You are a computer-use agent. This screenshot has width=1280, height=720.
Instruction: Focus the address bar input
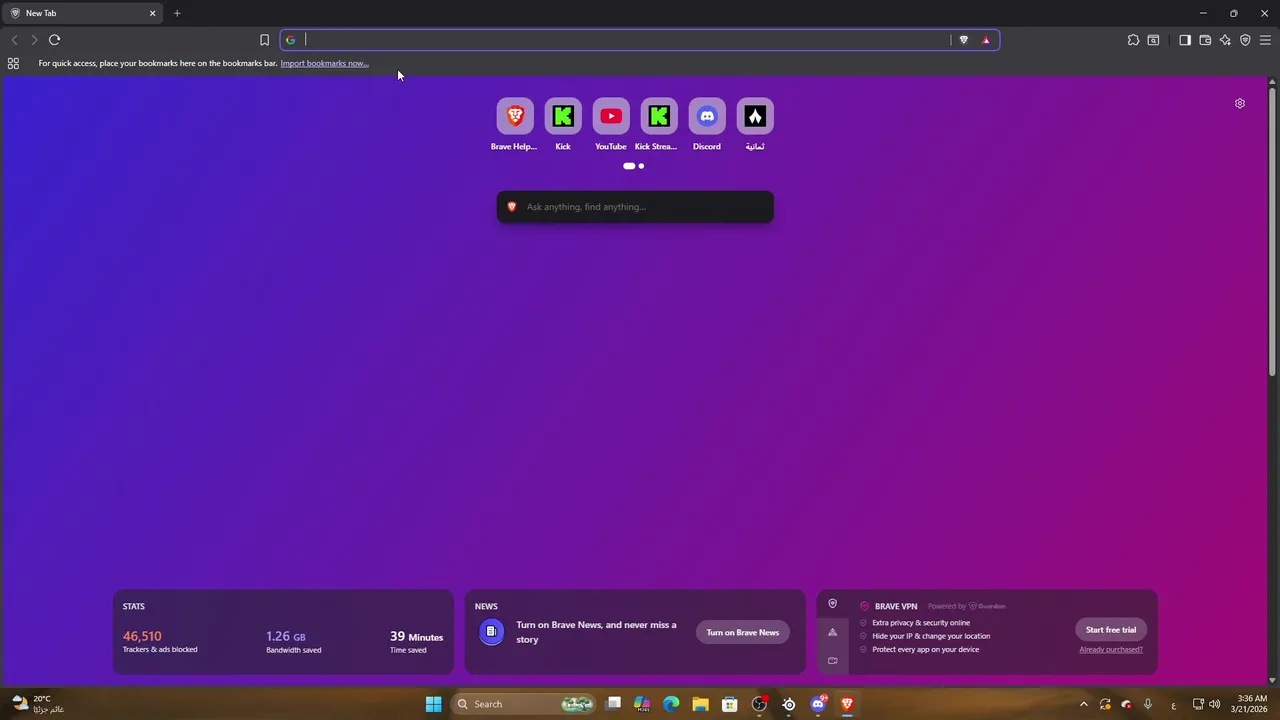point(626,40)
